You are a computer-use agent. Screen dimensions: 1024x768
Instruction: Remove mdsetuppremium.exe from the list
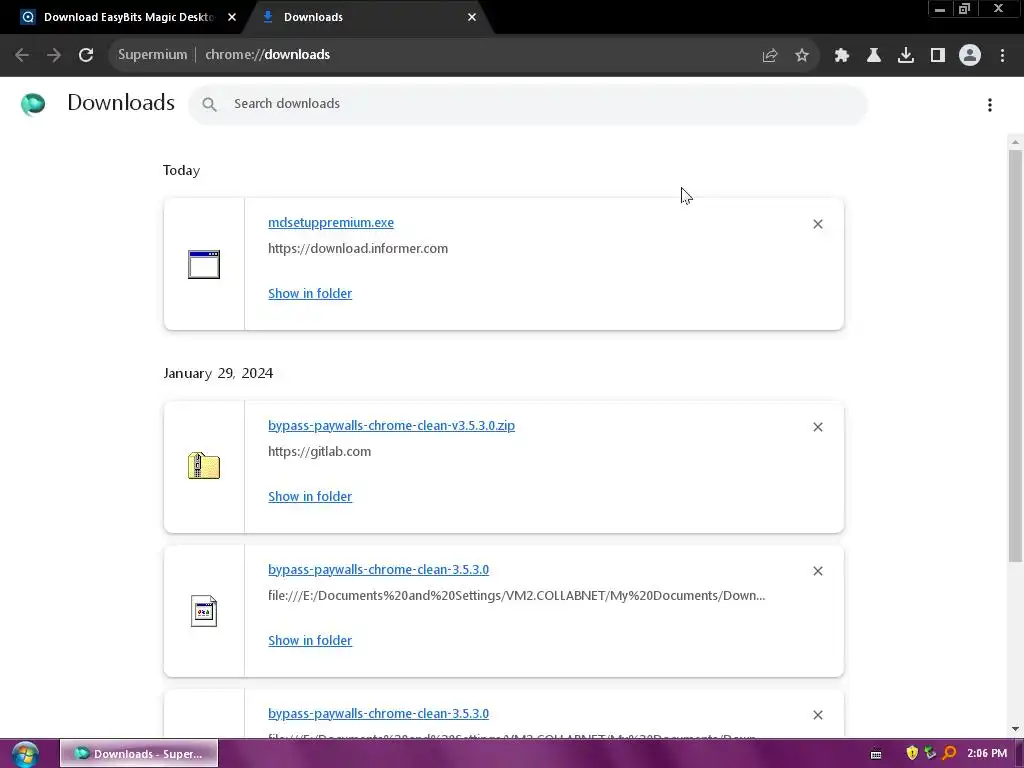(x=818, y=224)
